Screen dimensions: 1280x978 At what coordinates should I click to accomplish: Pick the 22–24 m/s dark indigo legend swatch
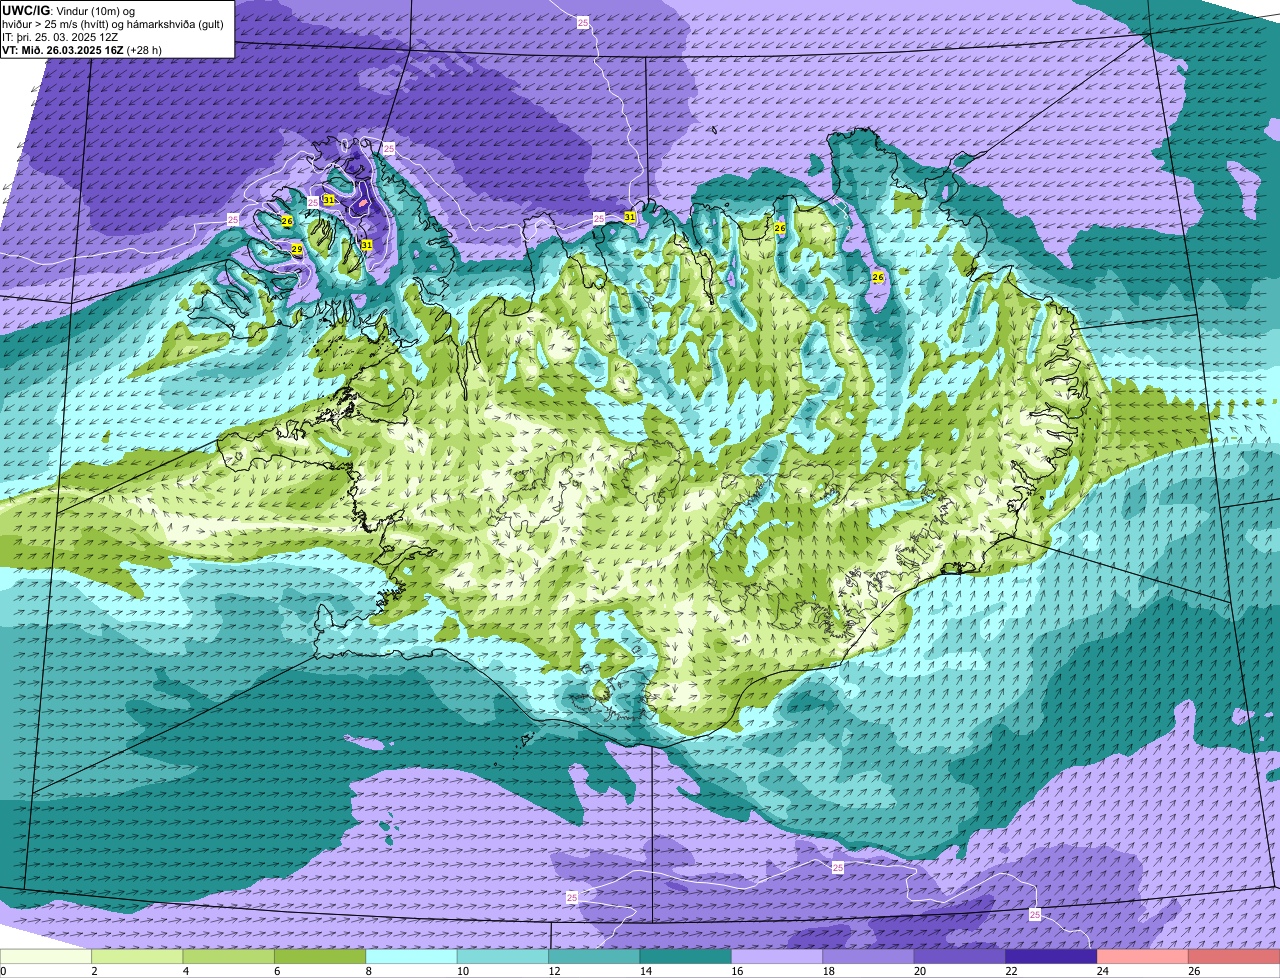pyautogui.click(x=1051, y=957)
